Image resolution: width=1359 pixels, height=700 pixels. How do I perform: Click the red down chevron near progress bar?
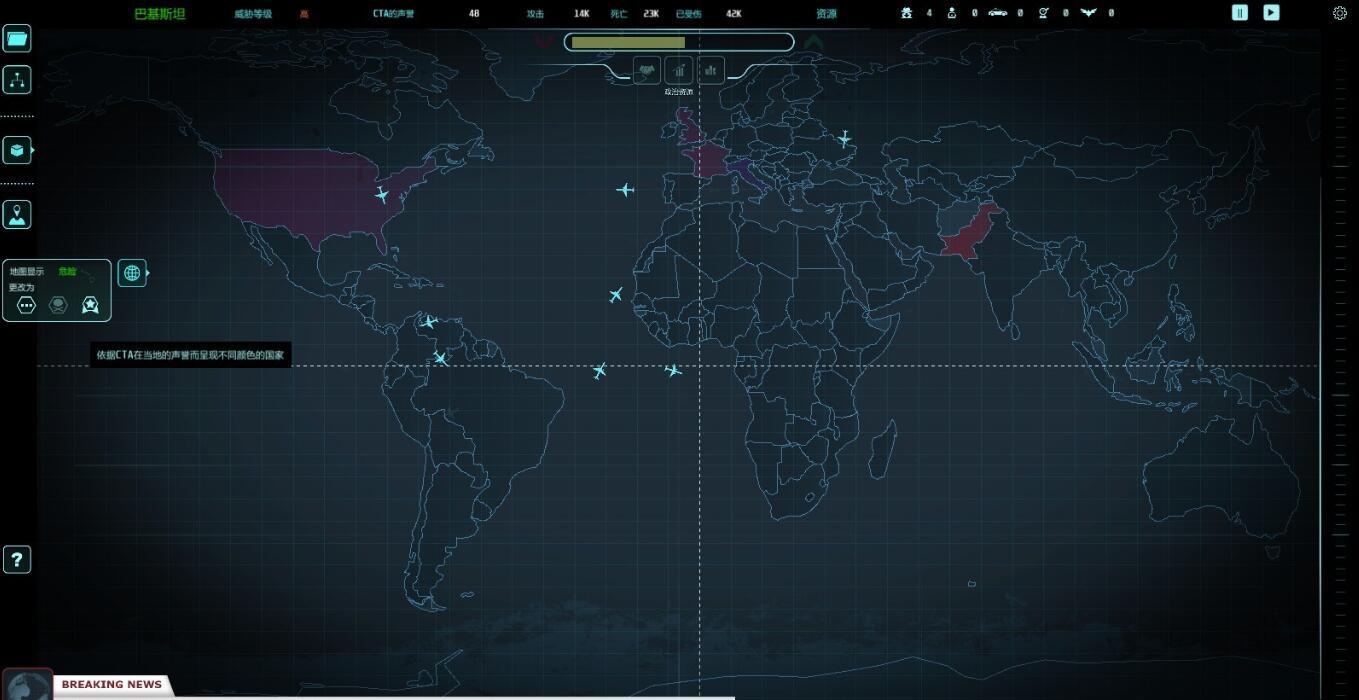[543, 42]
